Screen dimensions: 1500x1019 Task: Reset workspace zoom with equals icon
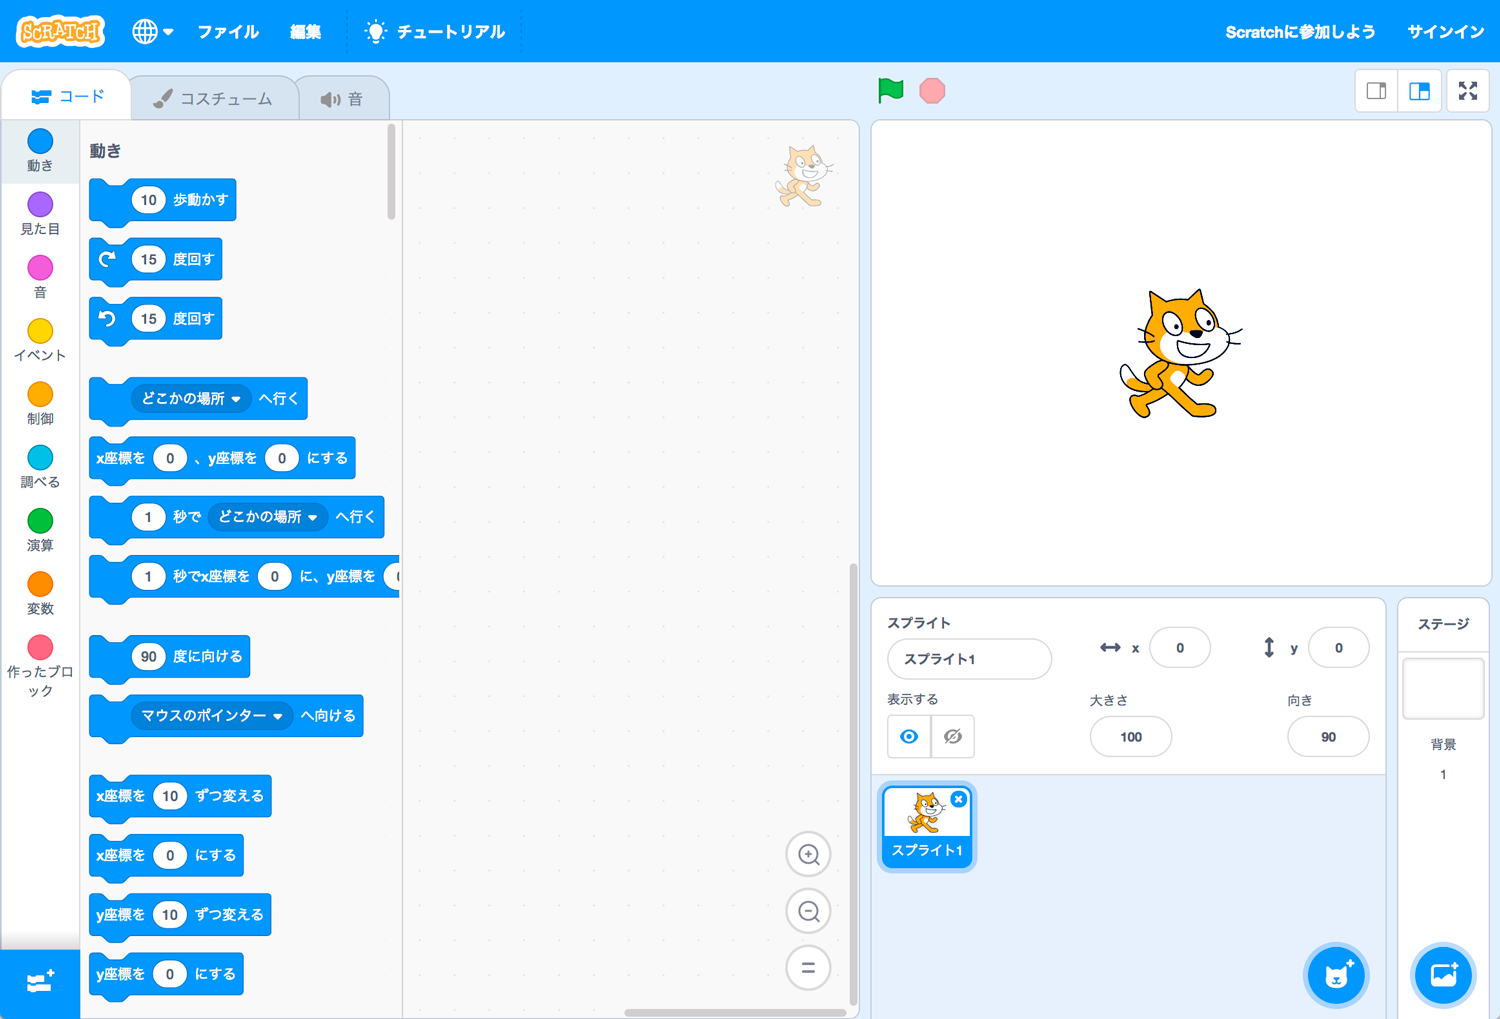(x=808, y=968)
